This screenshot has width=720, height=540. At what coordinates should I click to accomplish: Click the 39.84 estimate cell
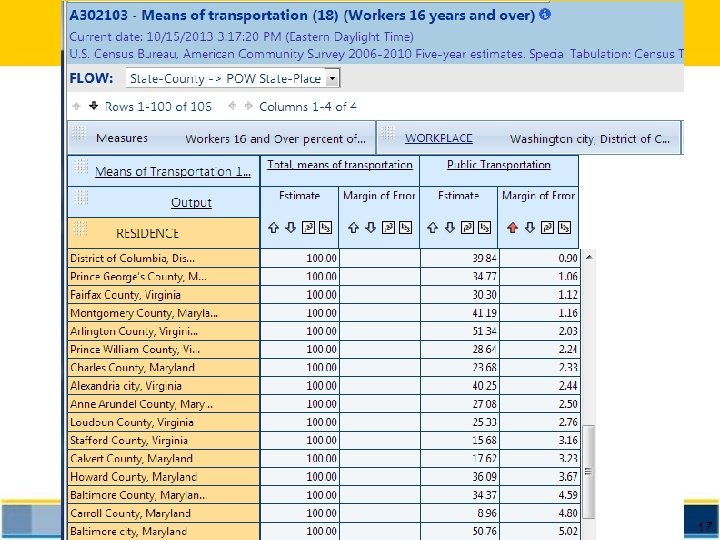(x=460, y=258)
